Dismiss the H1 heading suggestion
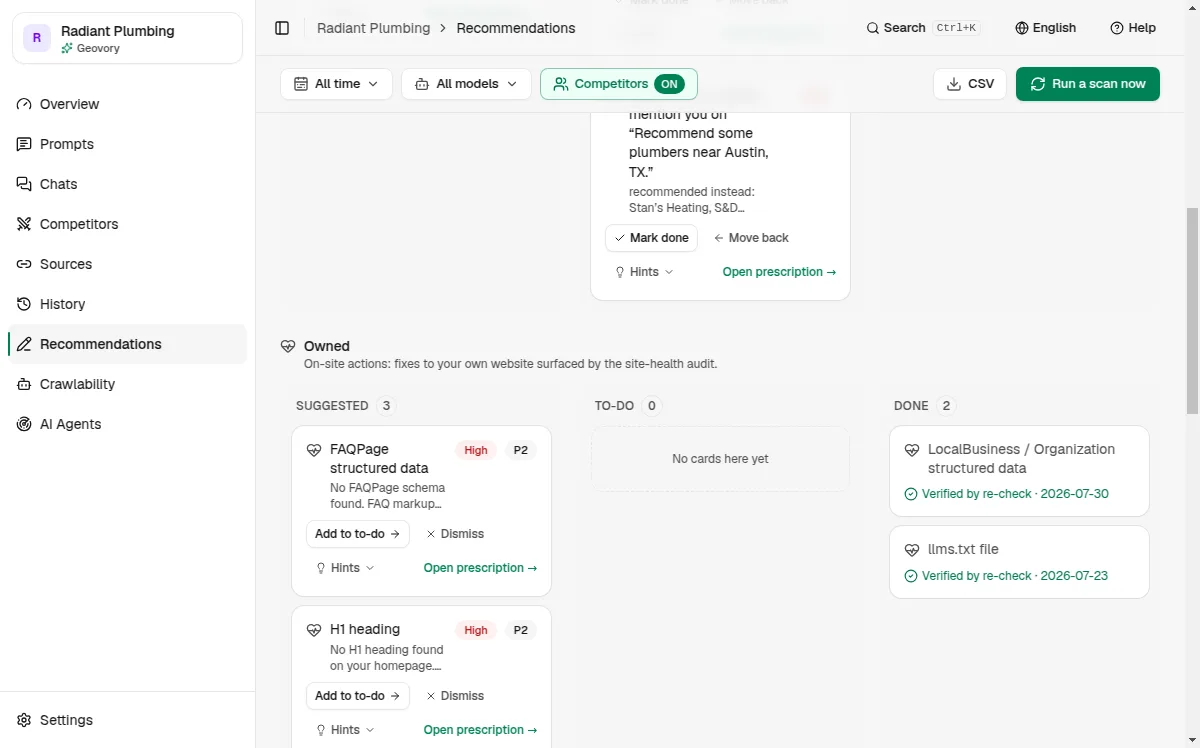 455,696
